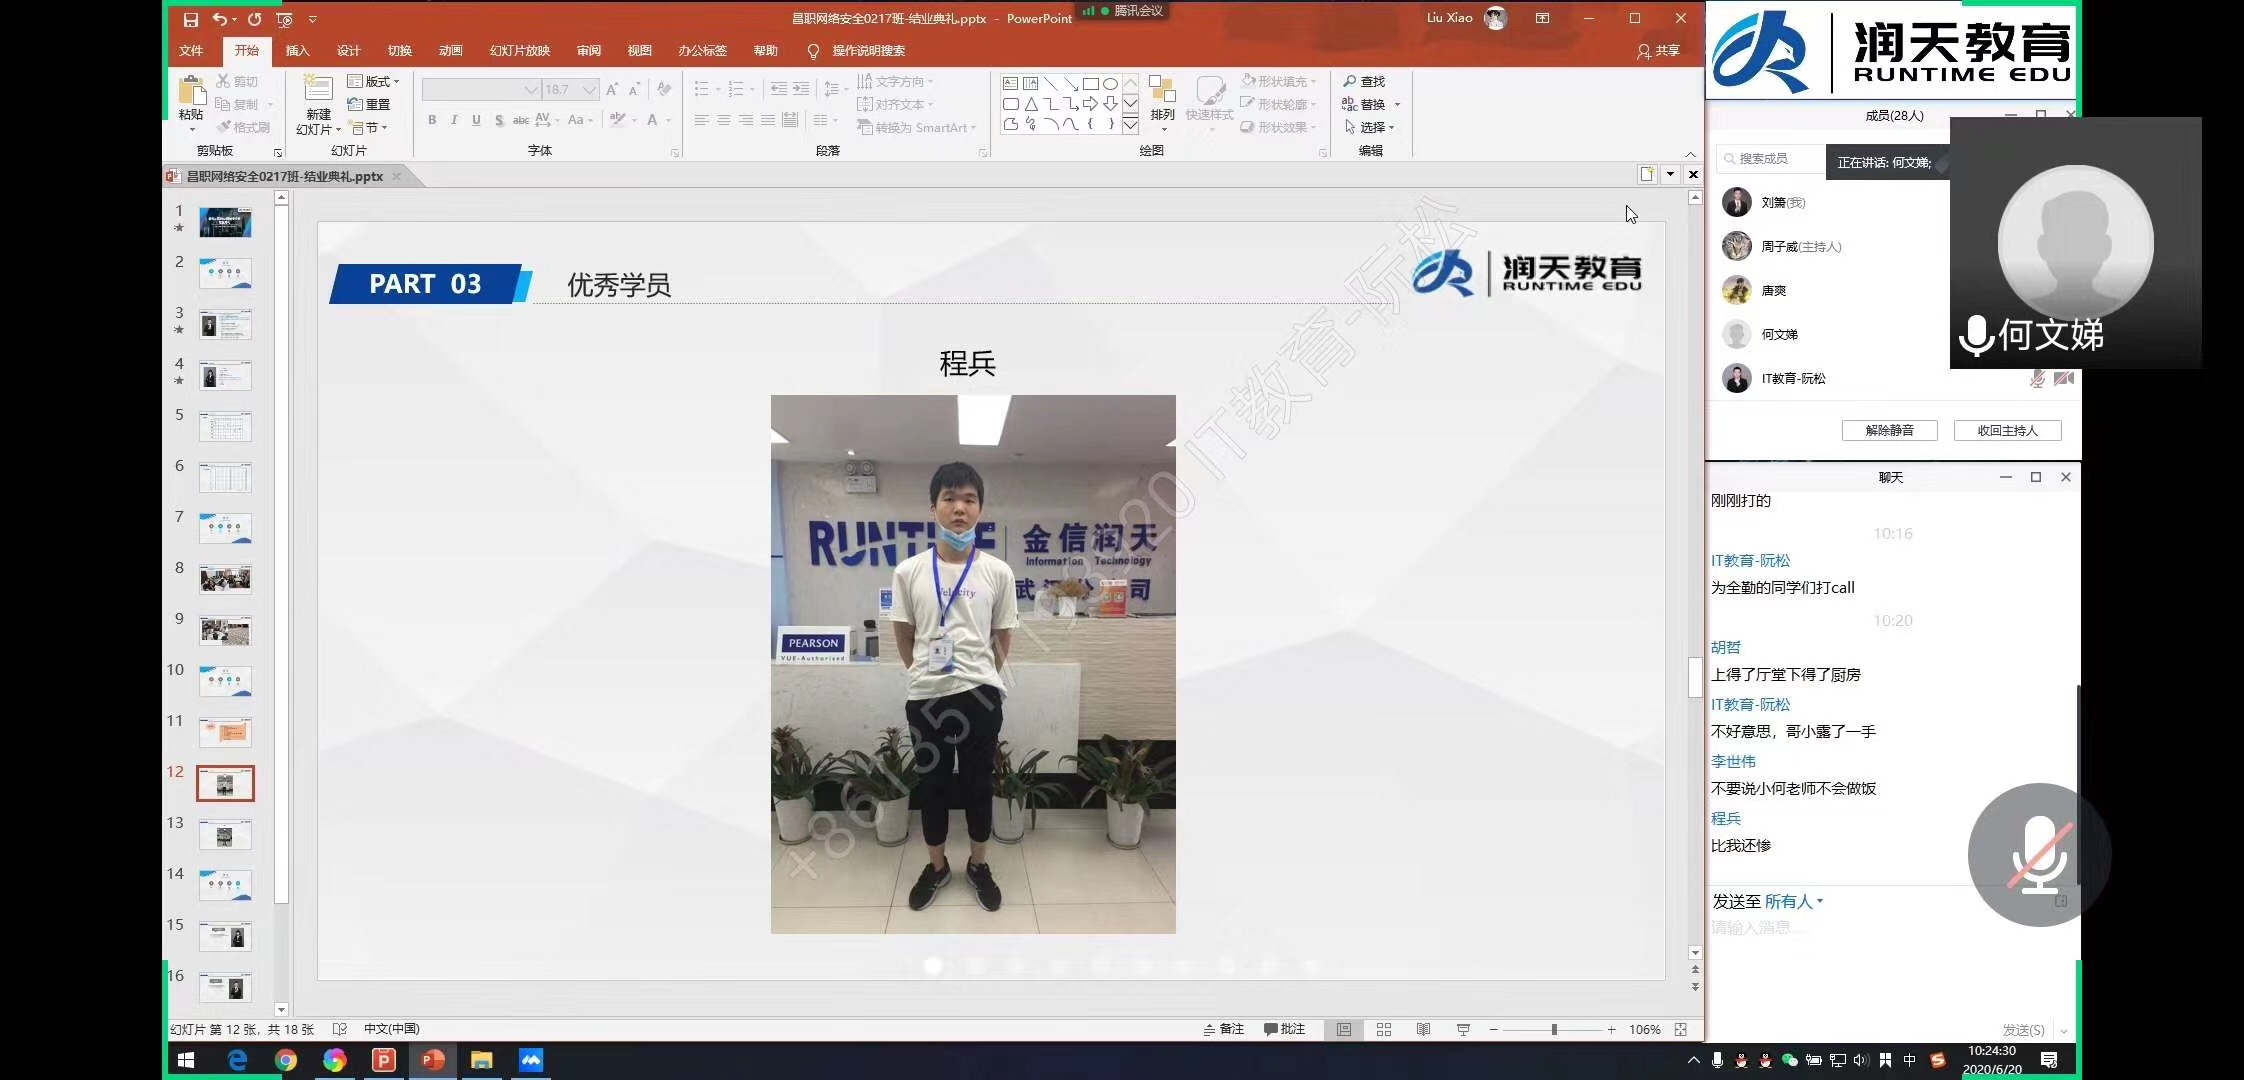This screenshot has height=1080, width=2244.
Task: Open Slide Sorter view in status bar
Action: [x=1384, y=1029]
